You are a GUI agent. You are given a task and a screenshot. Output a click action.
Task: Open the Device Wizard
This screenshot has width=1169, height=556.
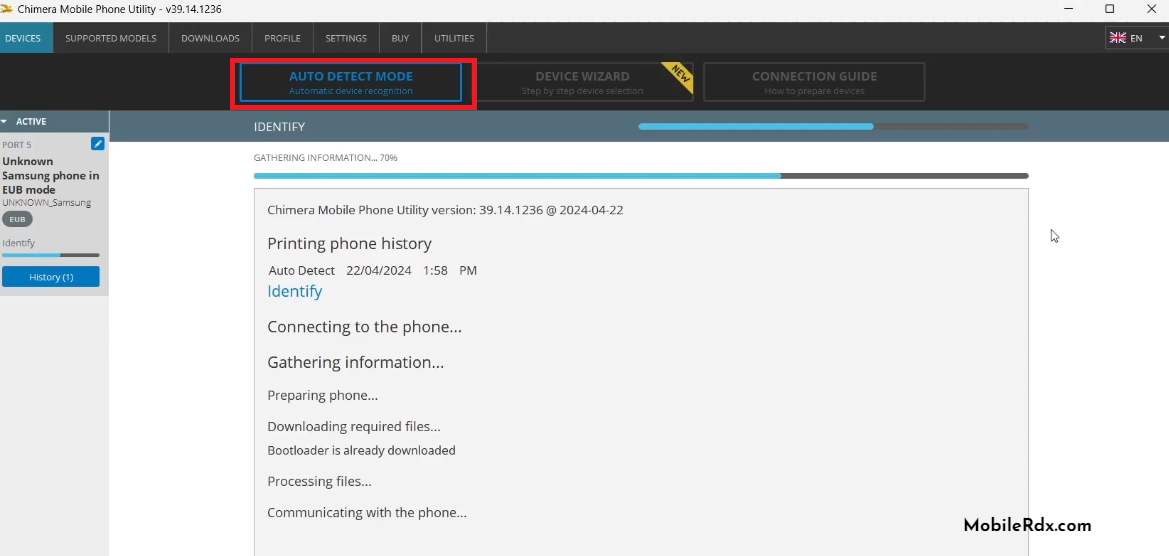(x=582, y=82)
